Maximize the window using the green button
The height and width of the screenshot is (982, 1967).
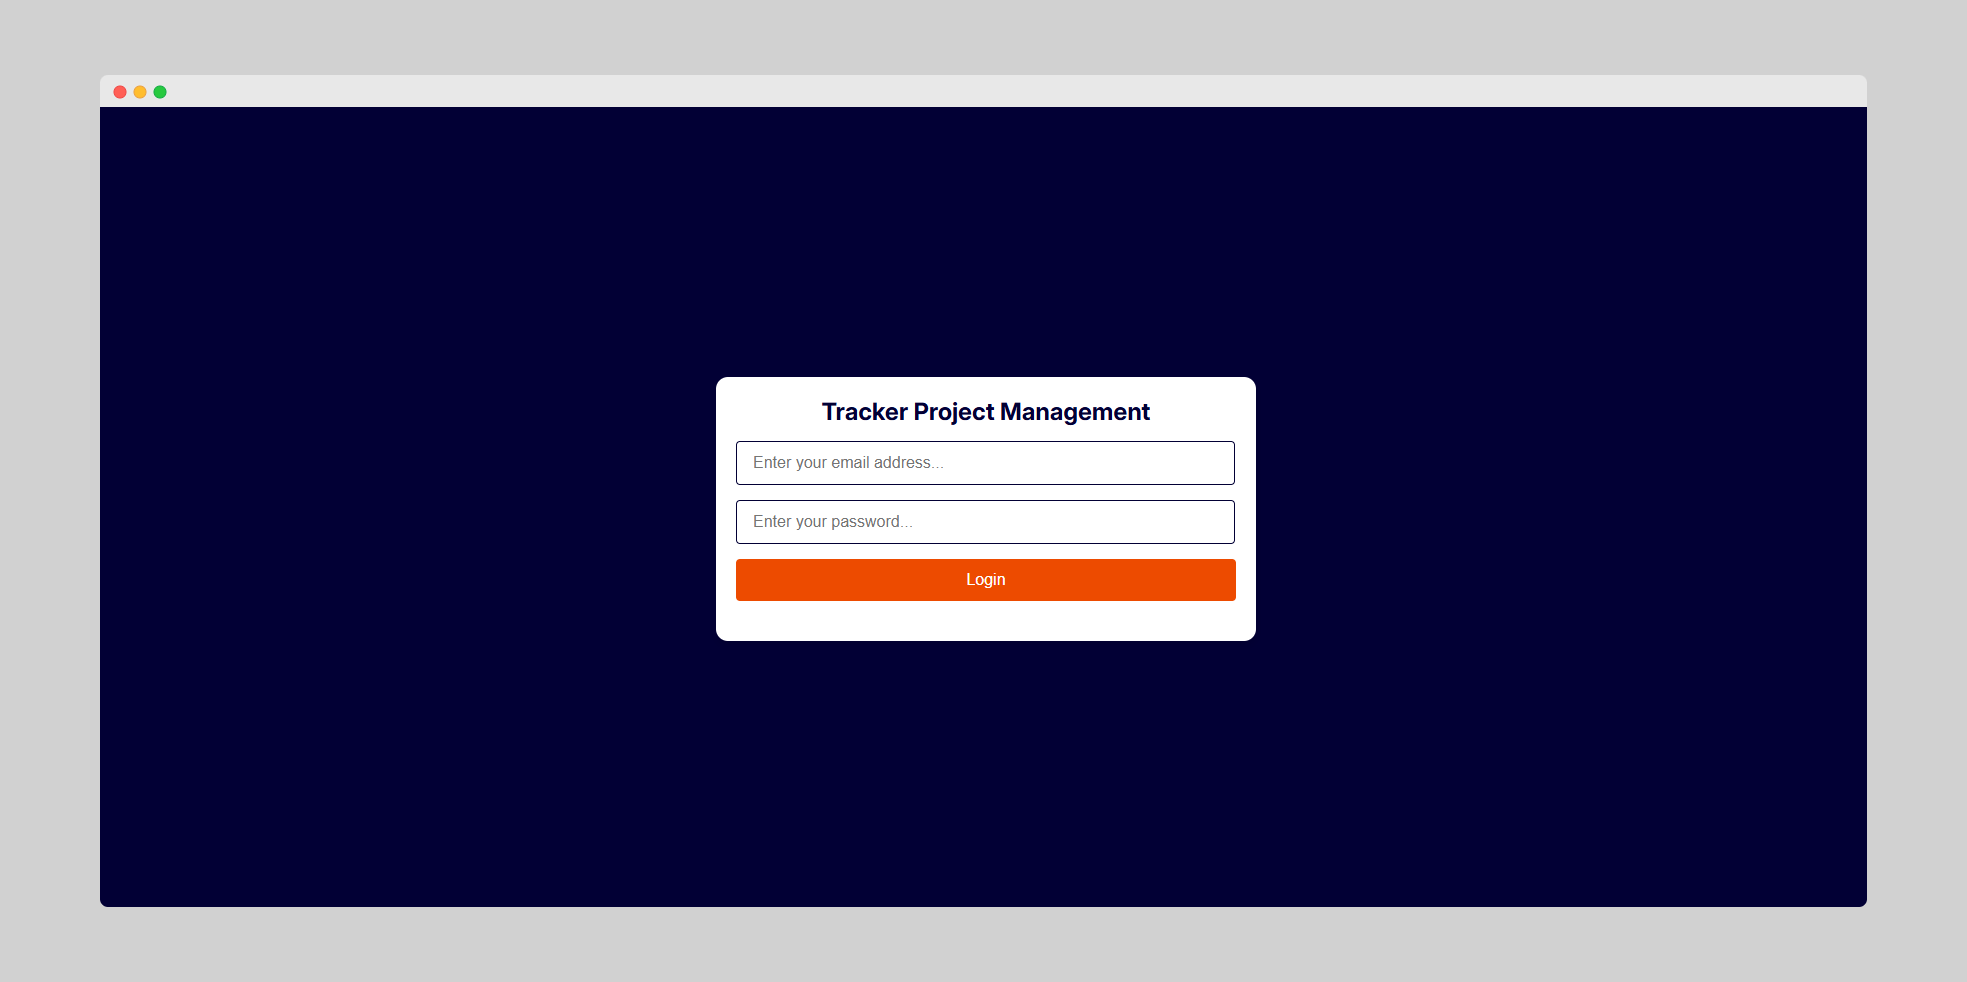160,92
